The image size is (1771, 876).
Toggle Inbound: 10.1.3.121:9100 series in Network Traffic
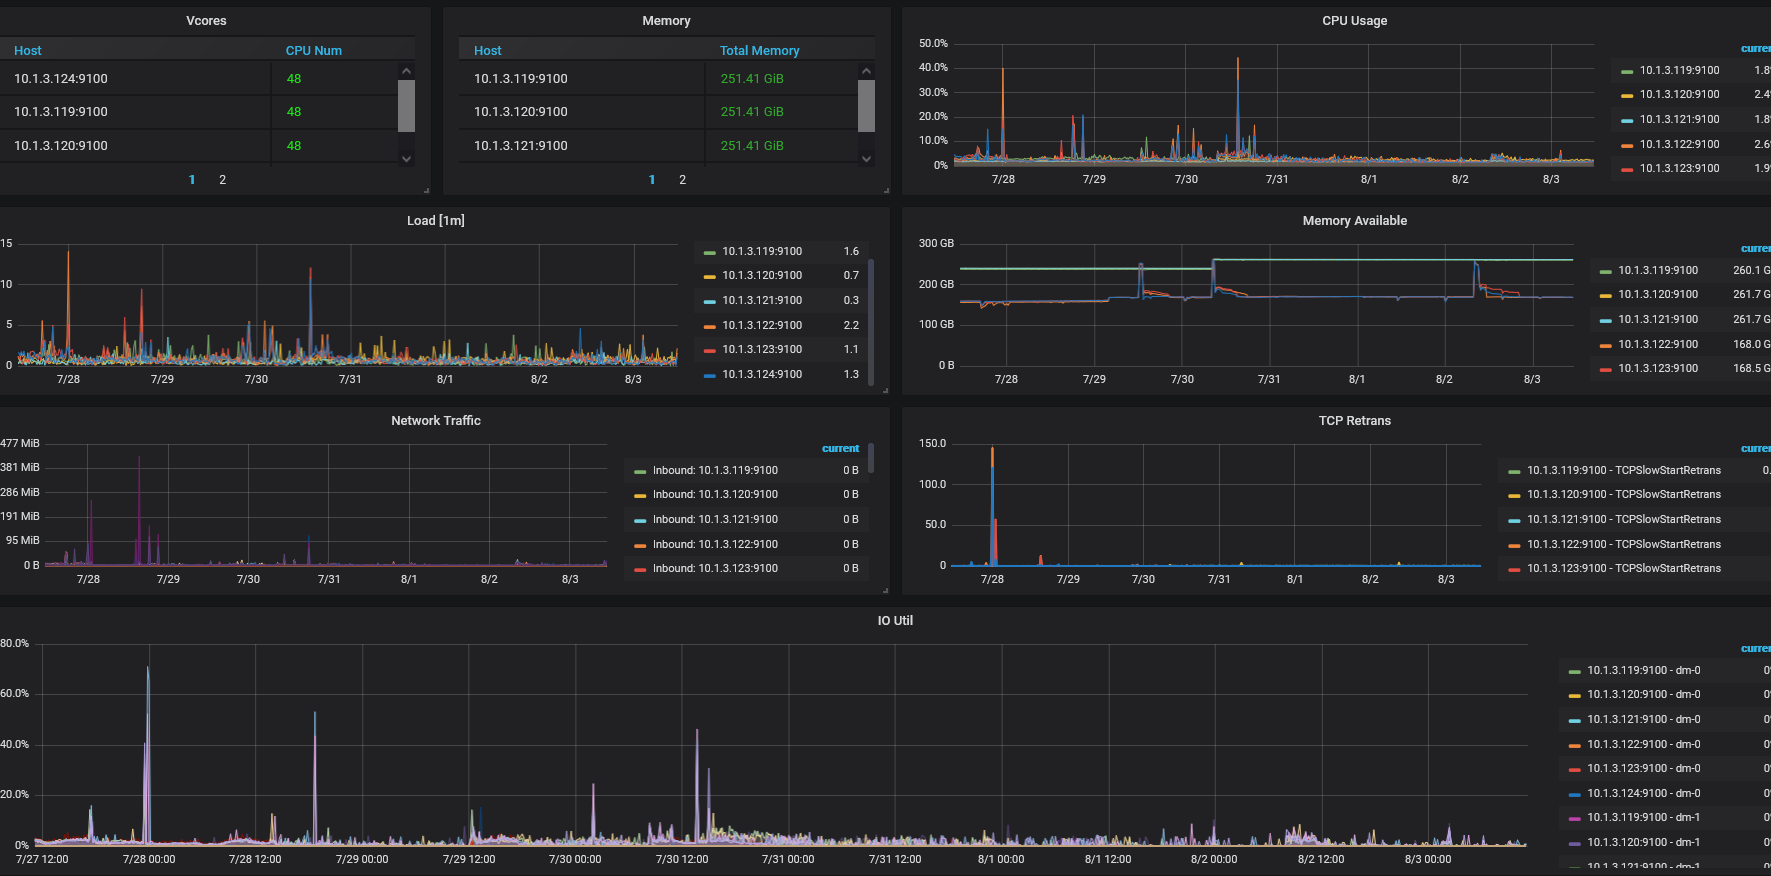tap(715, 519)
